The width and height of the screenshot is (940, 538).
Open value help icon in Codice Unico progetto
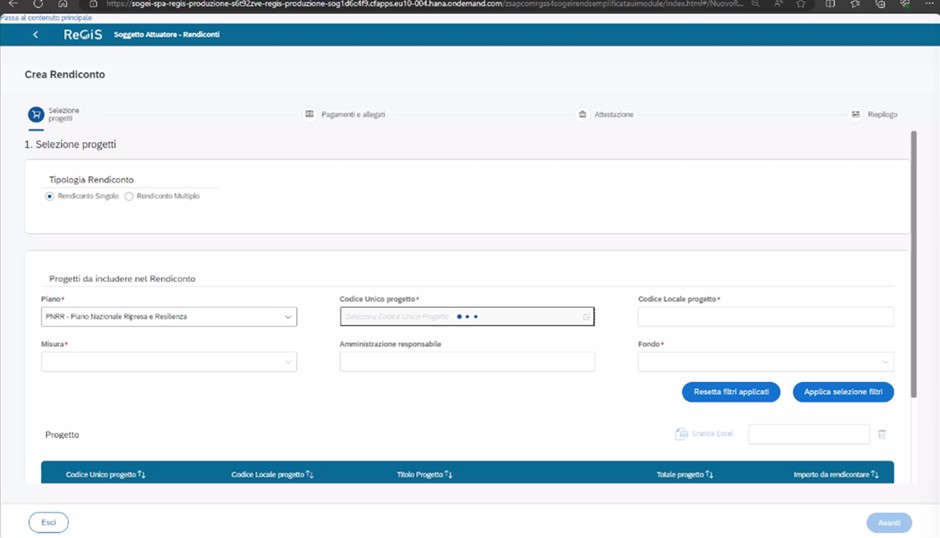(x=586, y=317)
